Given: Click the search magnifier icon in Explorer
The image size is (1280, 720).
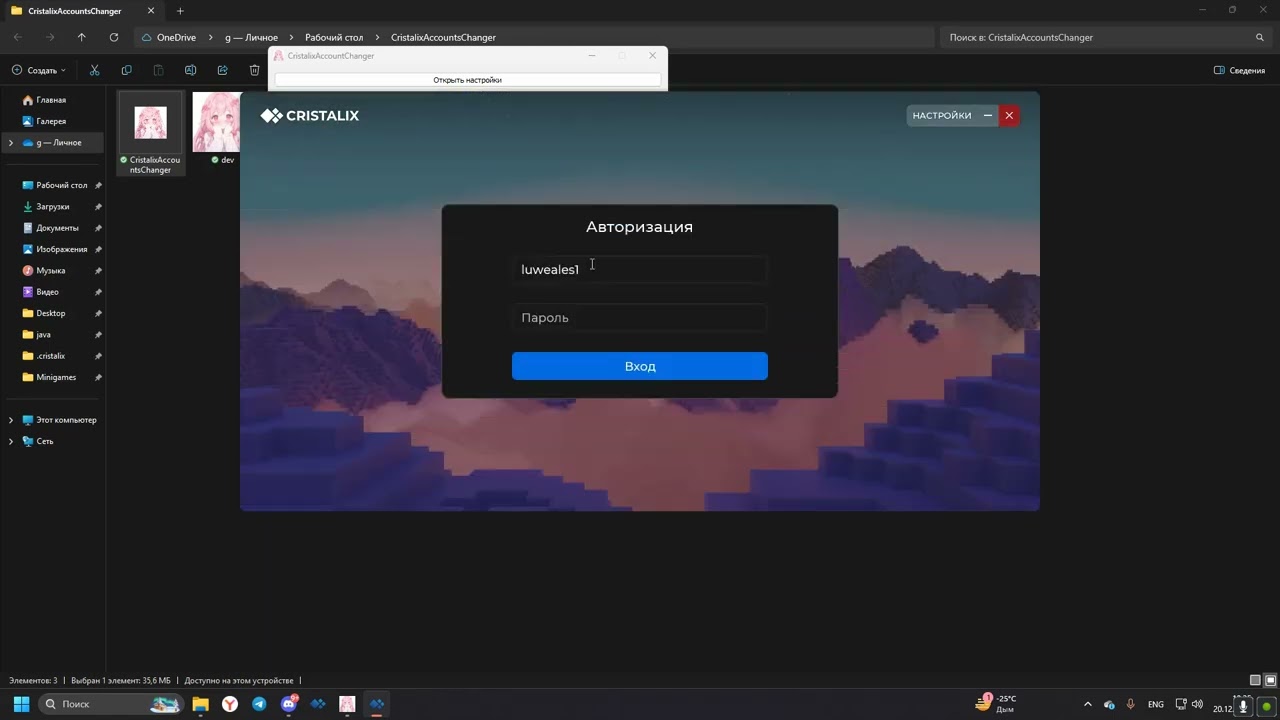Looking at the screenshot, I should pos(1260,37).
